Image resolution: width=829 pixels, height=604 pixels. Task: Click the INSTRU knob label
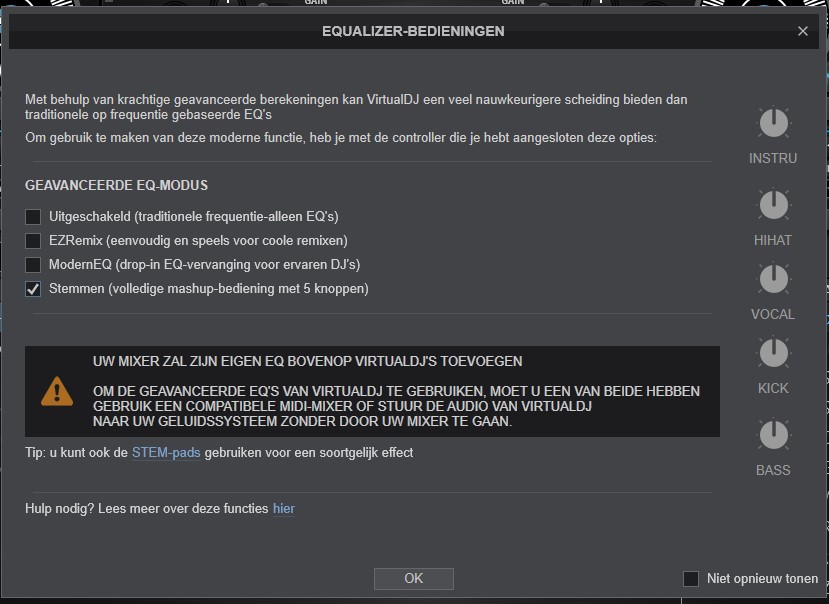click(773, 158)
